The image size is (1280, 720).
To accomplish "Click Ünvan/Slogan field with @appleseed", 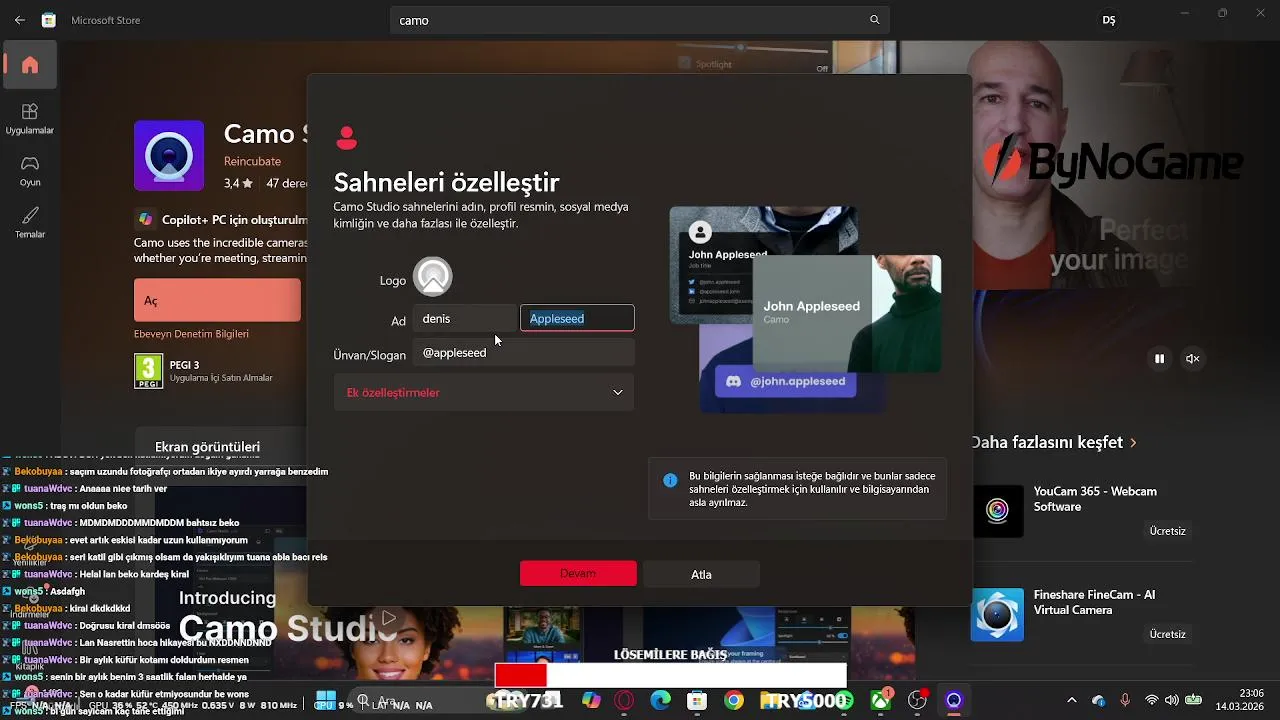I will (524, 352).
